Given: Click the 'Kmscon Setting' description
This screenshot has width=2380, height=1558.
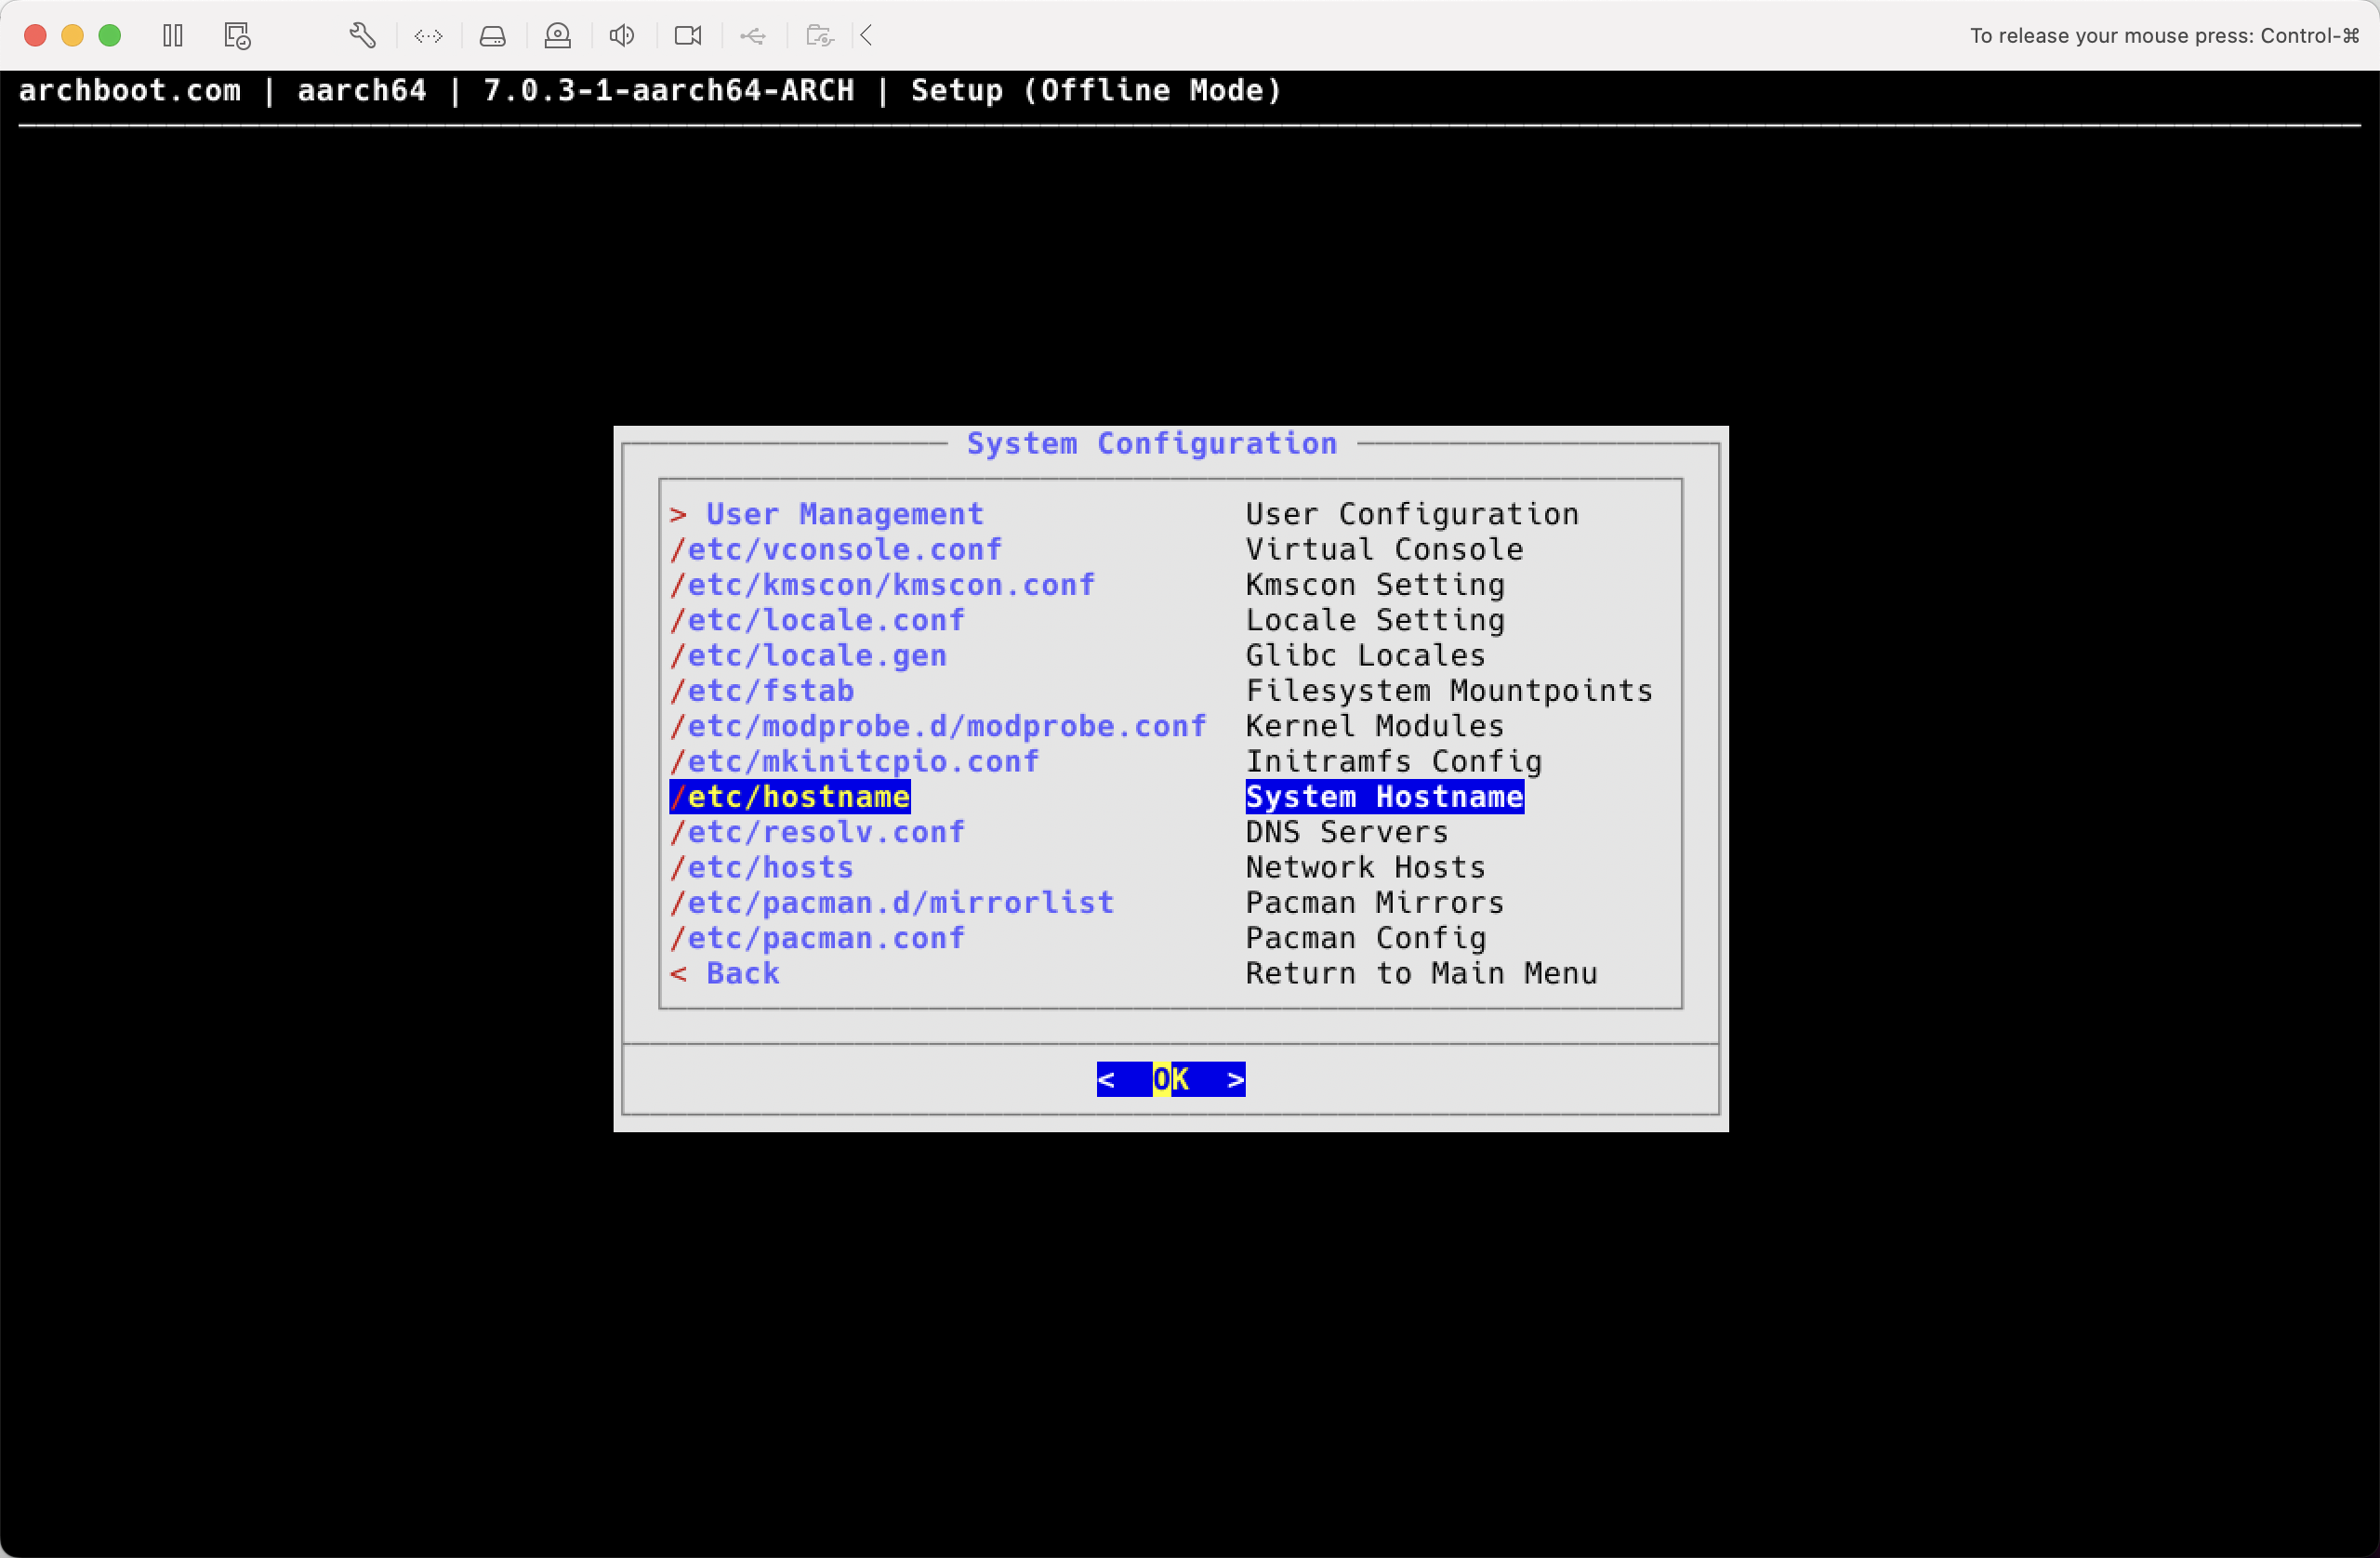Looking at the screenshot, I should coord(1375,585).
